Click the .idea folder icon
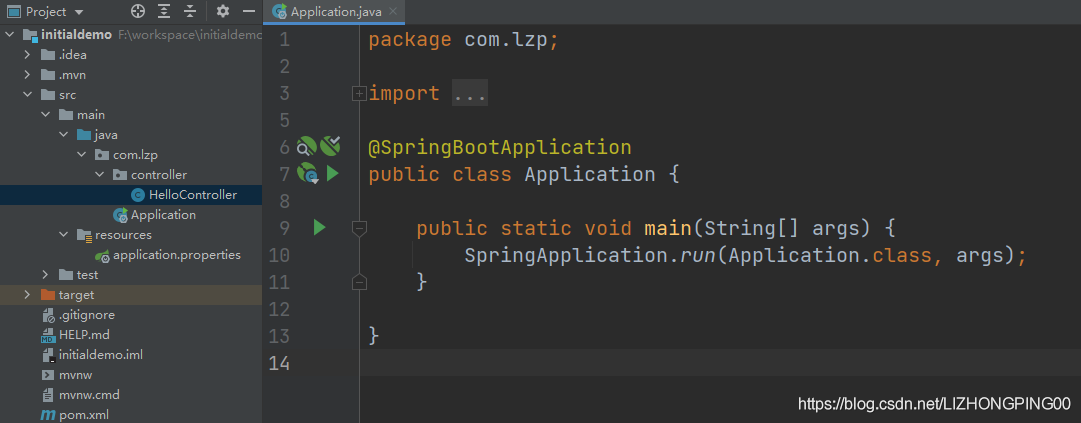The height and width of the screenshot is (423, 1081). tap(48, 54)
